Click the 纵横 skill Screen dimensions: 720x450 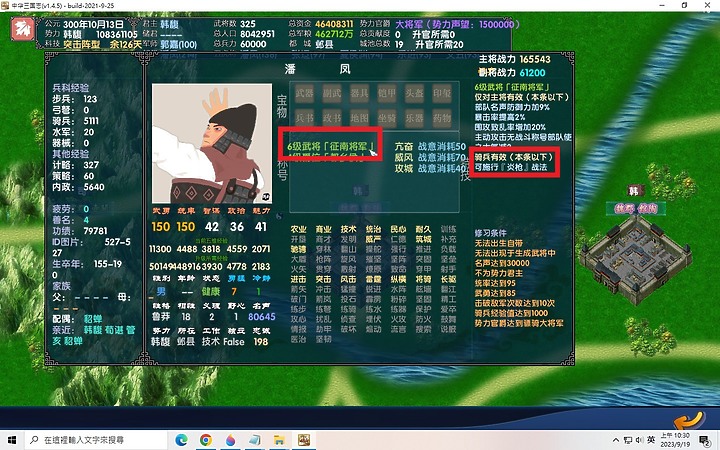click(398, 279)
